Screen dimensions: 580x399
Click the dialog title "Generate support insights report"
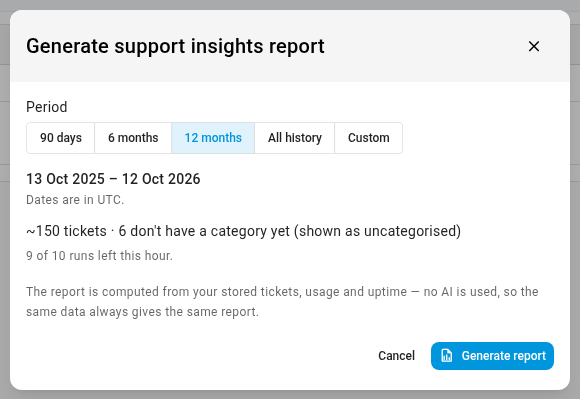[x=175, y=47]
